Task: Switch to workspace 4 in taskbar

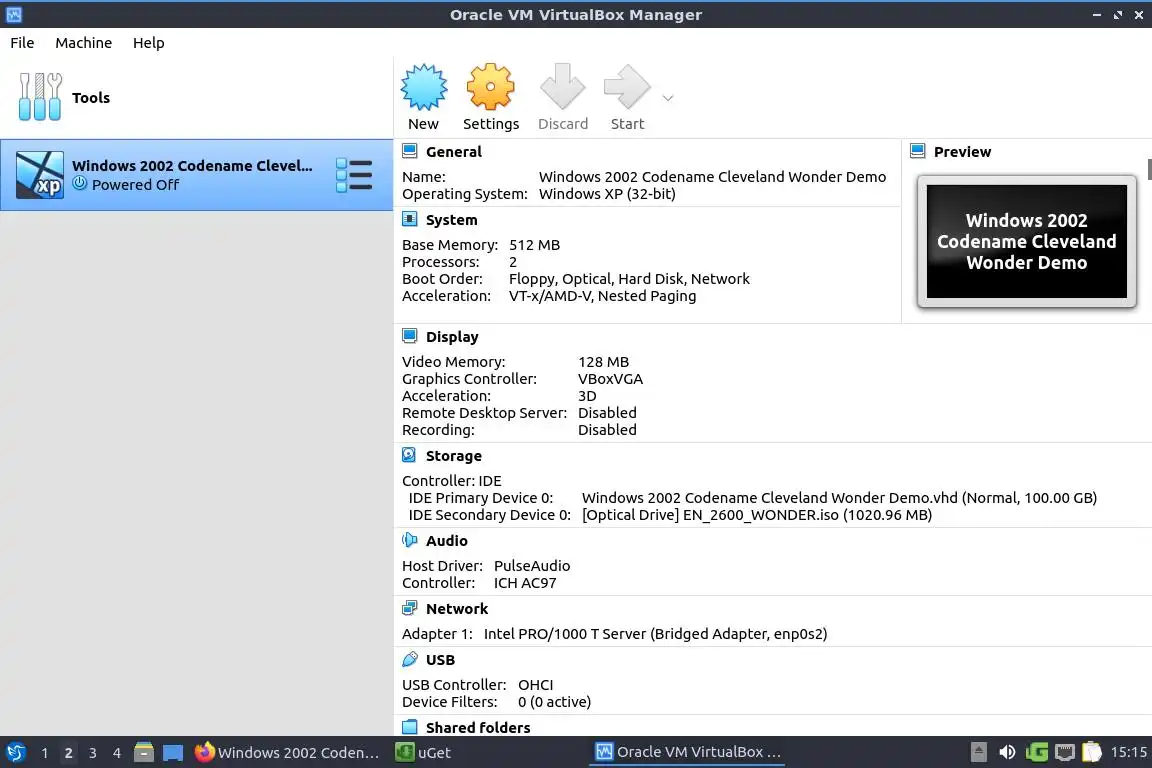Action: tap(117, 753)
